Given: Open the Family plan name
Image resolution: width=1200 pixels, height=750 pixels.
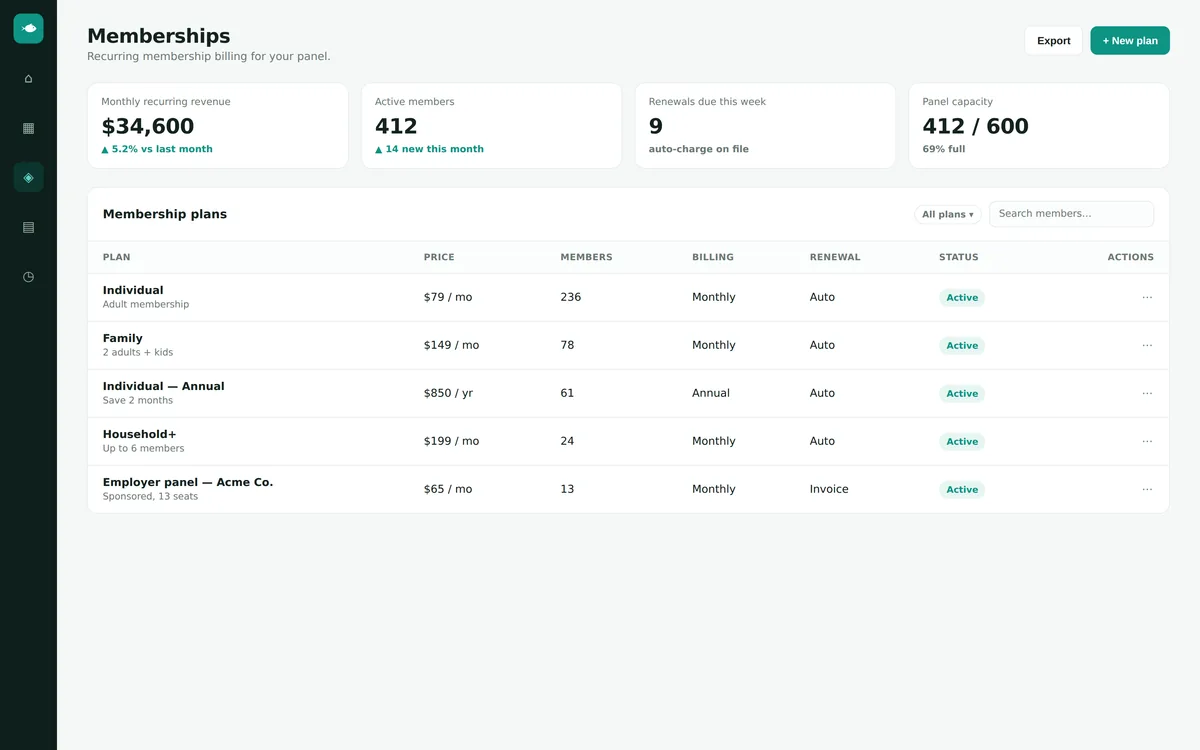Looking at the screenshot, I should pyautogui.click(x=123, y=338).
